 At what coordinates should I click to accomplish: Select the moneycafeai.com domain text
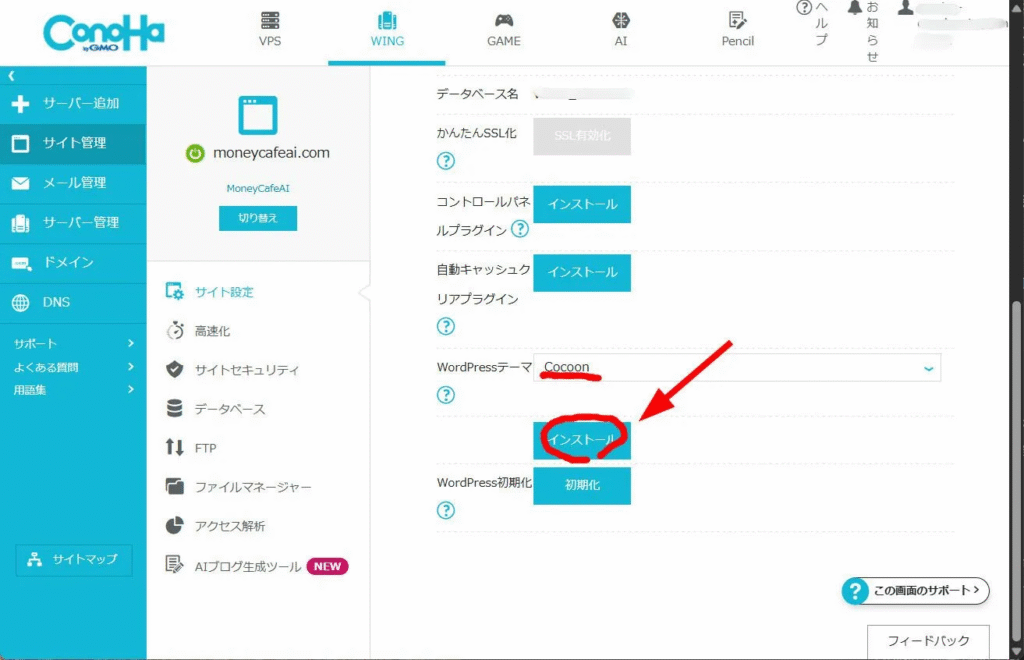pyautogui.click(x=271, y=153)
